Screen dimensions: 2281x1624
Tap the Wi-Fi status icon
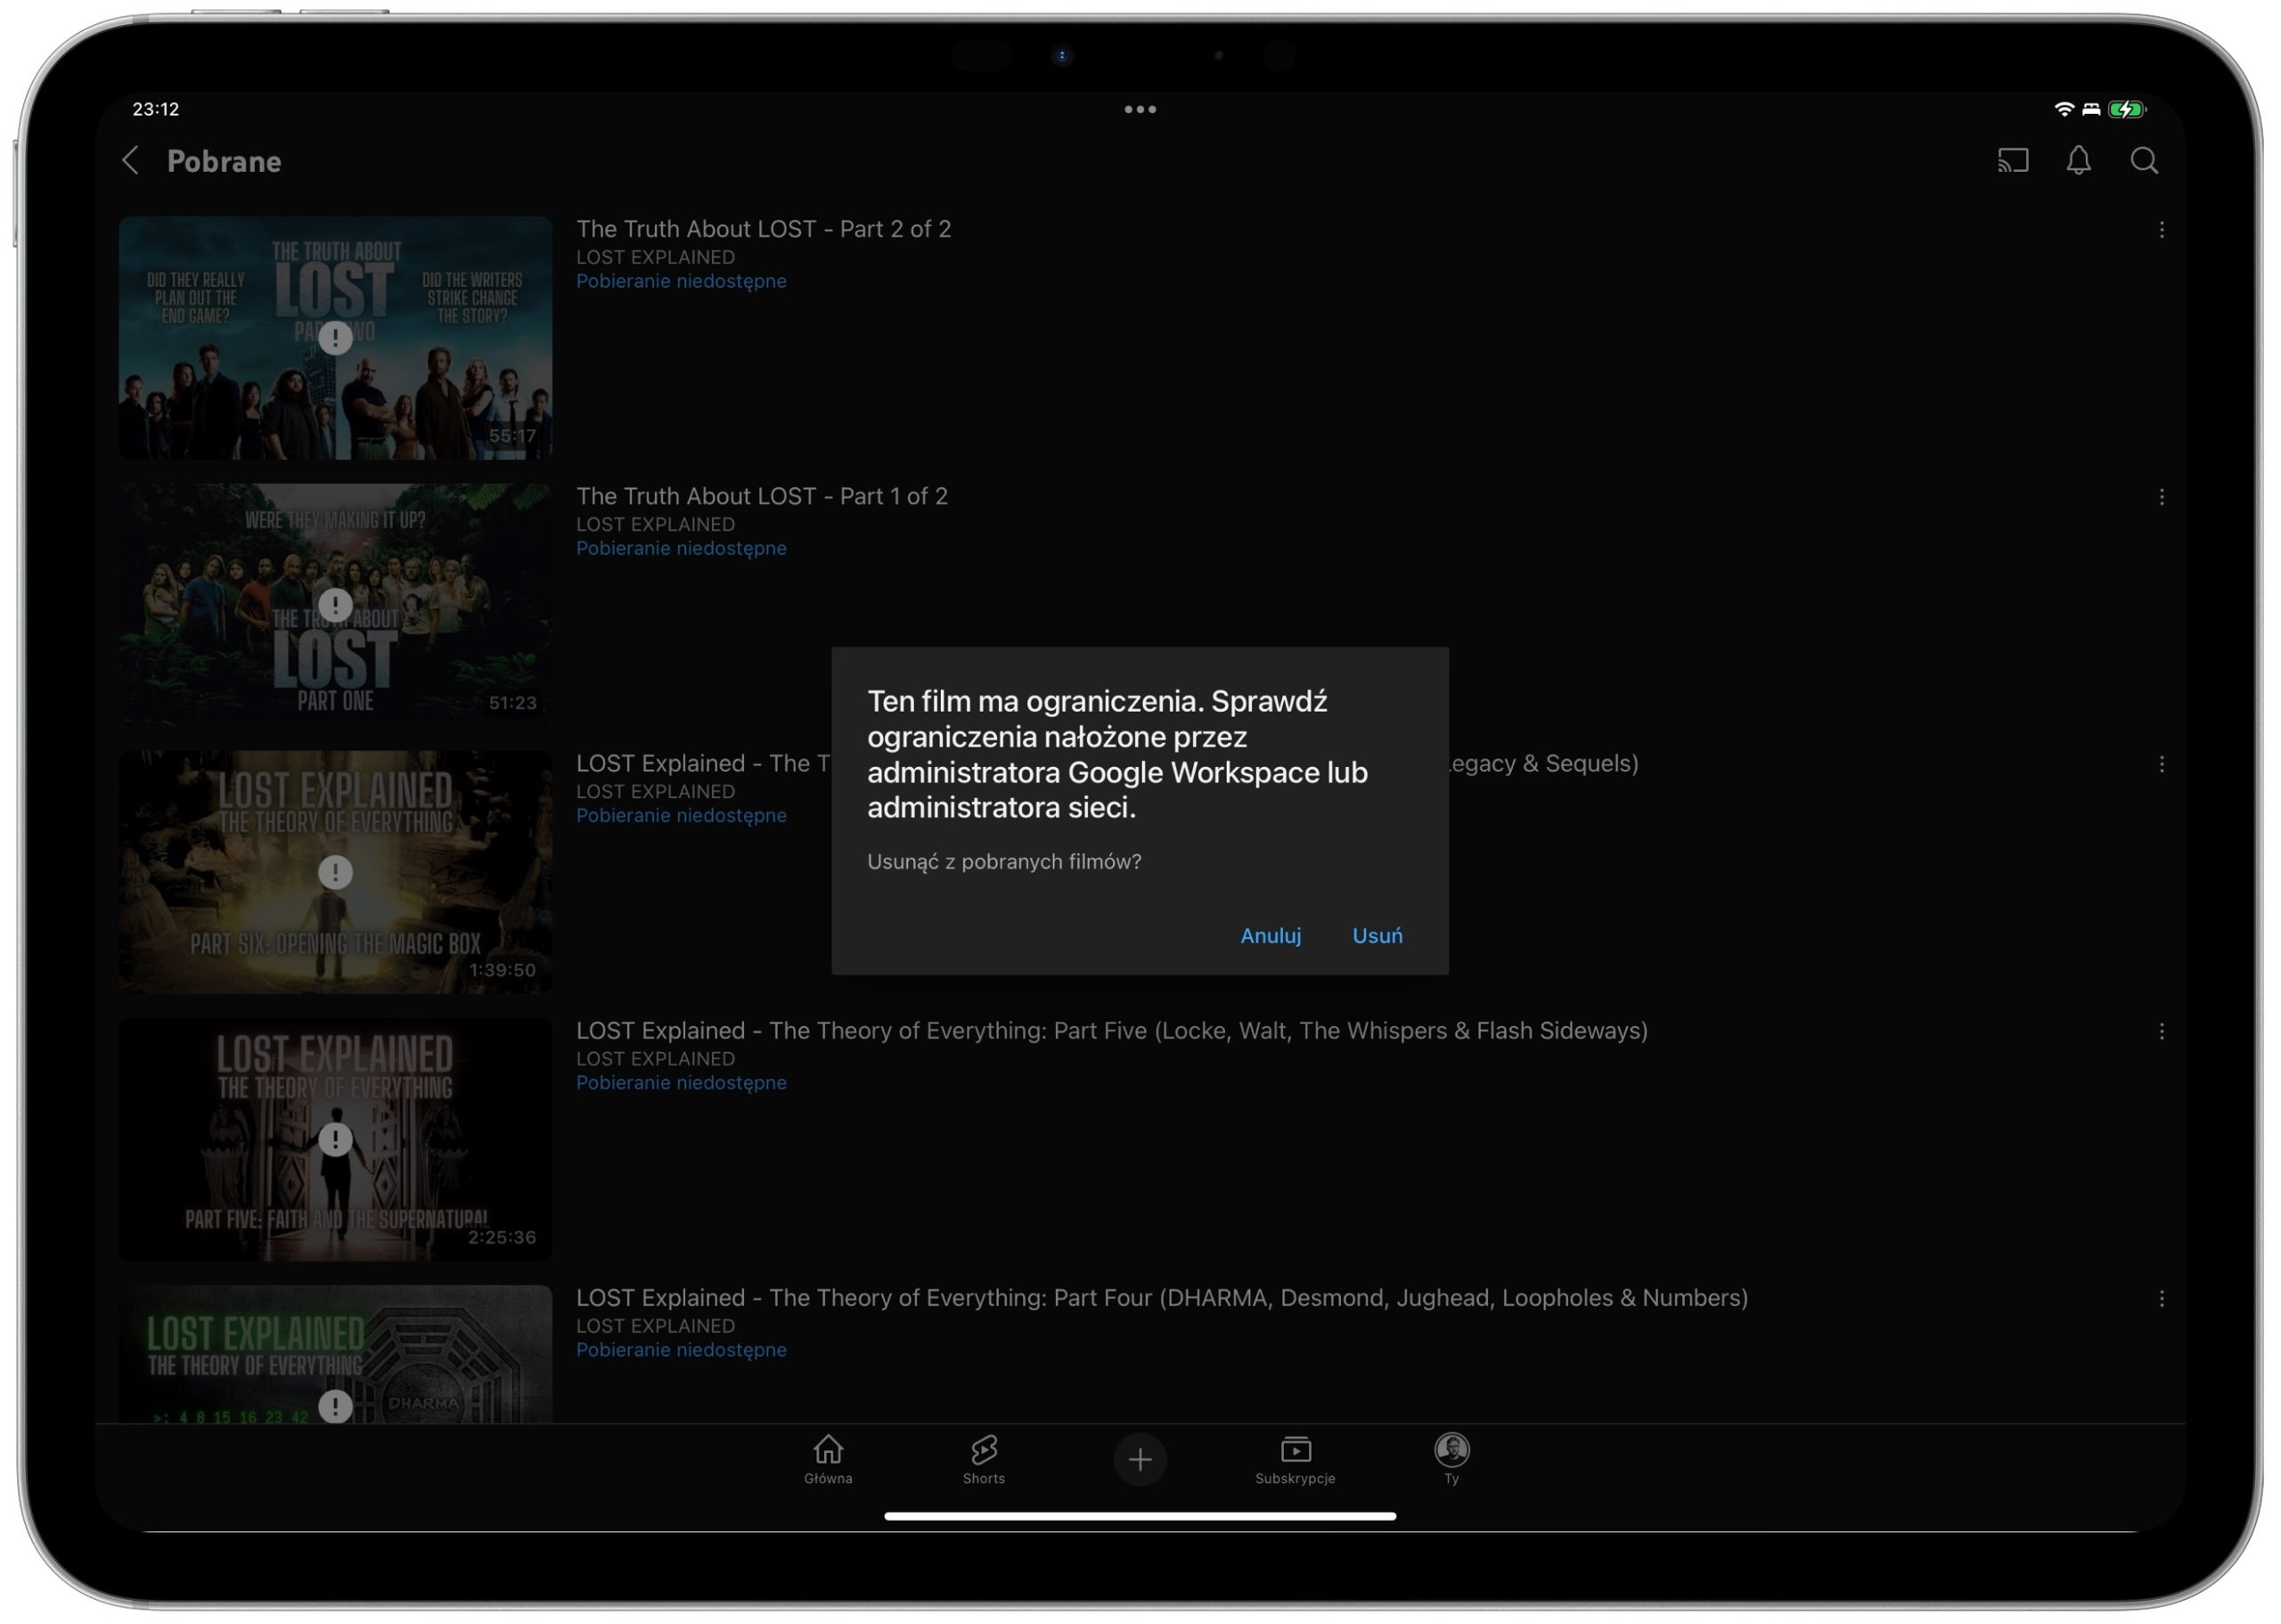coord(2063,109)
